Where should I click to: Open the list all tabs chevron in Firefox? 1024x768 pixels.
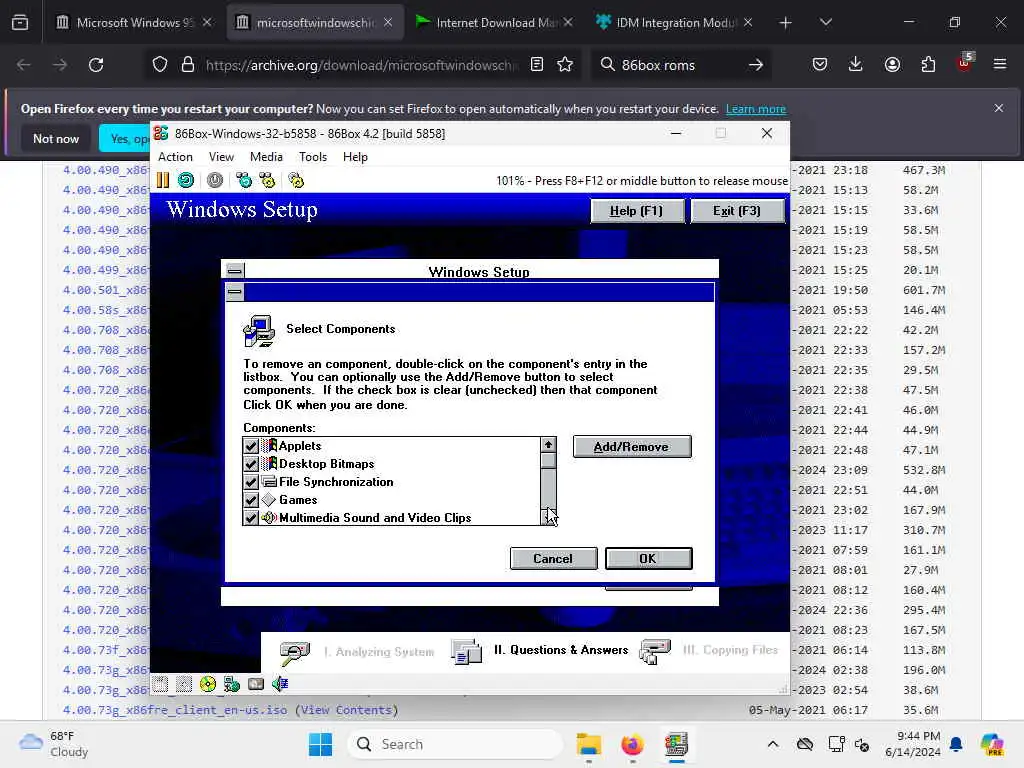[x=825, y=23]
